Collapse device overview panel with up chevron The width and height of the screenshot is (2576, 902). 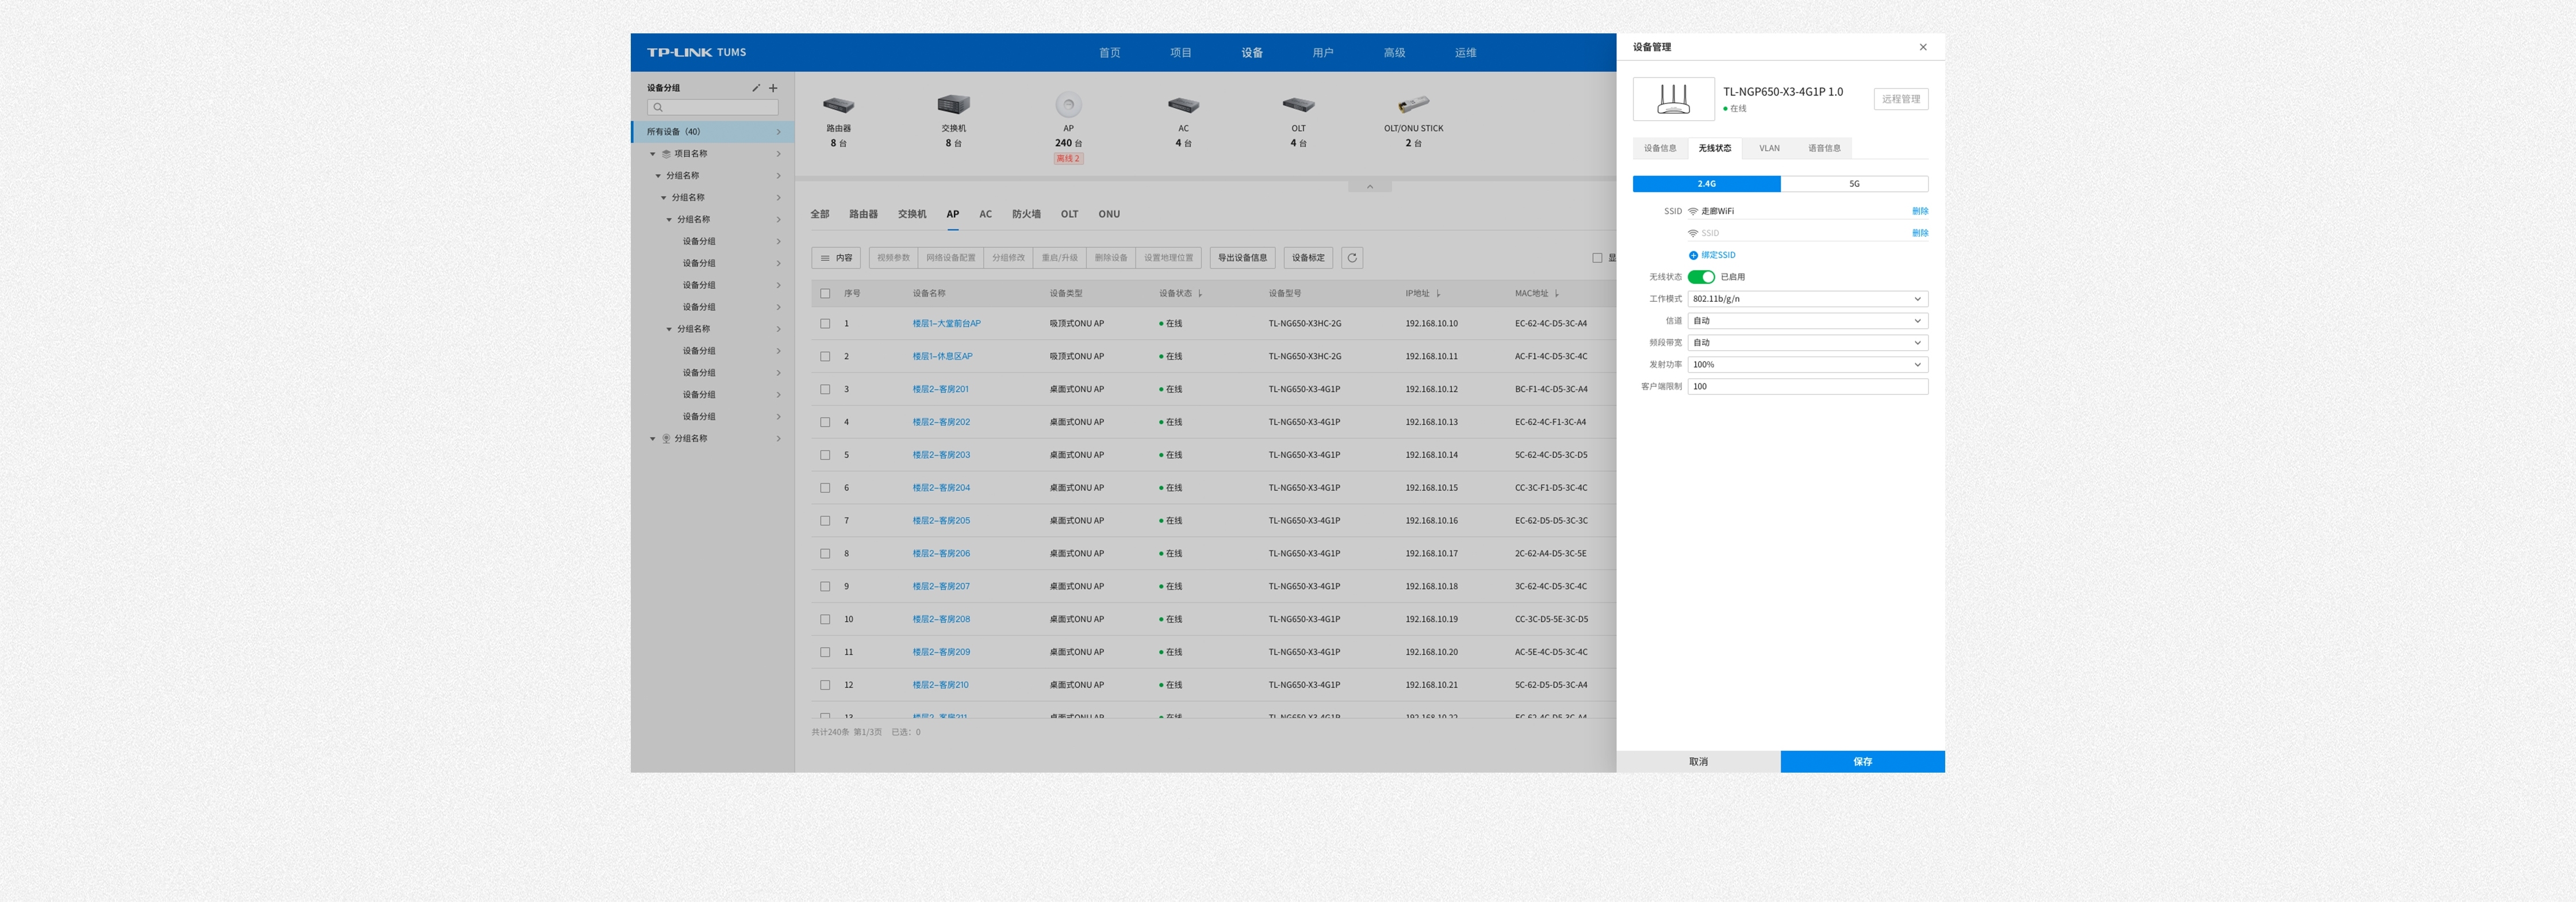(1370, 187)
